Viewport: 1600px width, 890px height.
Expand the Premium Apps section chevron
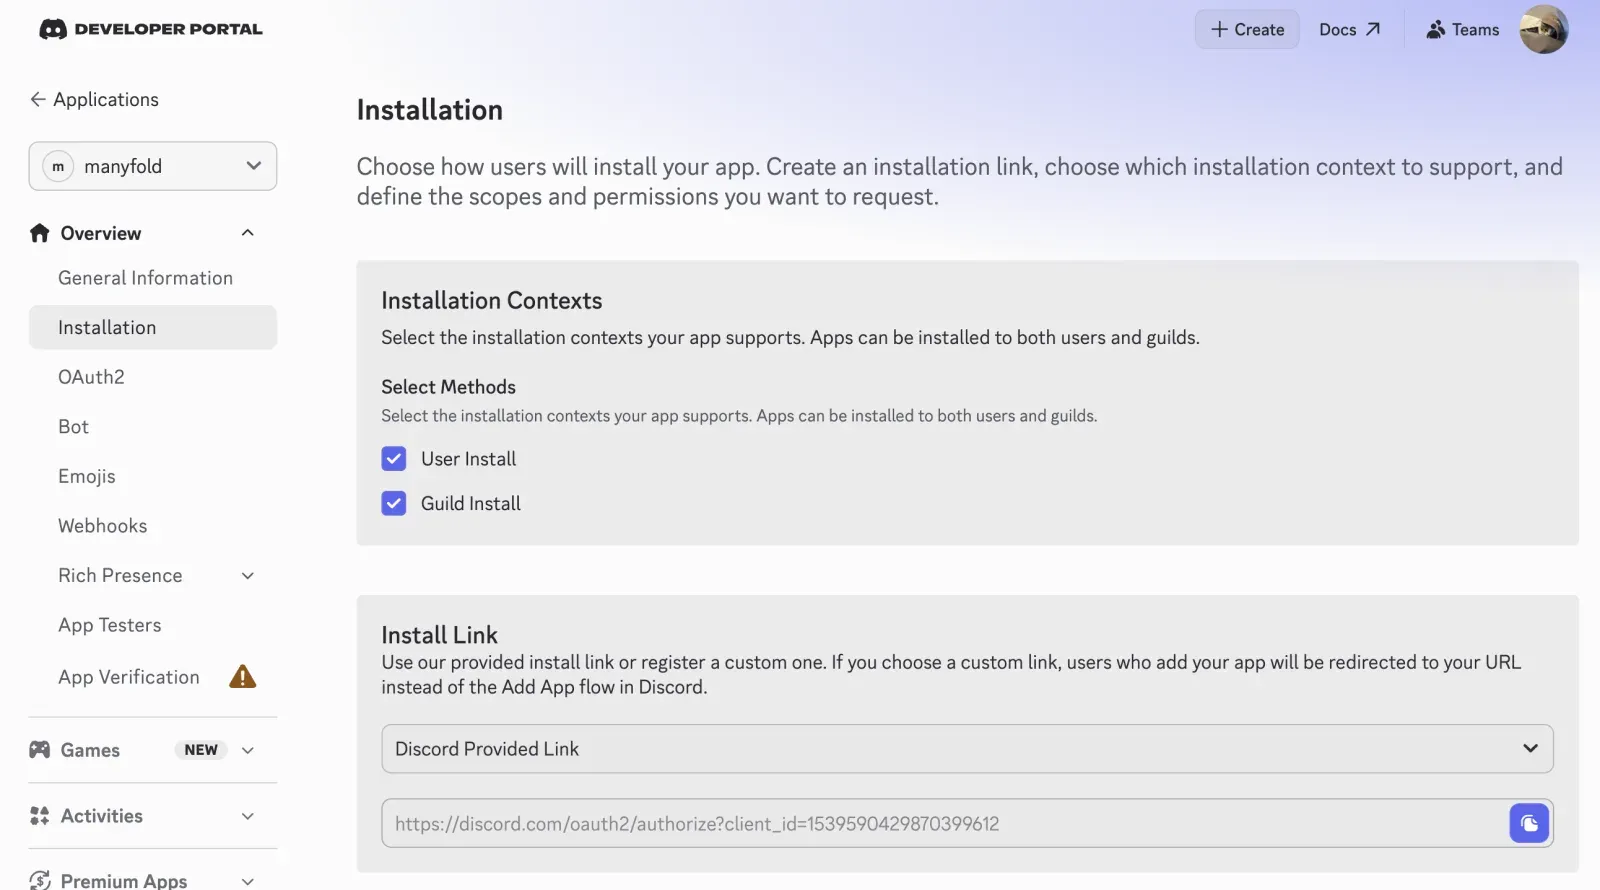pos(248,881)
